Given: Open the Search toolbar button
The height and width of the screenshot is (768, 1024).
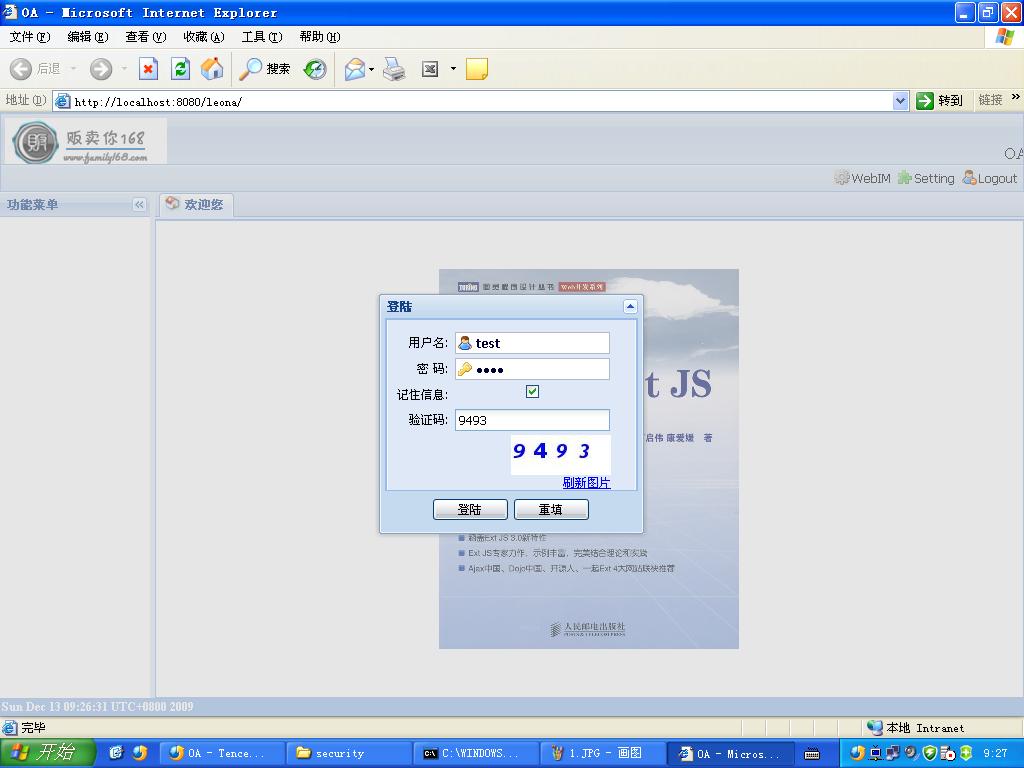Looking at the screenshot, I should 265,69.
